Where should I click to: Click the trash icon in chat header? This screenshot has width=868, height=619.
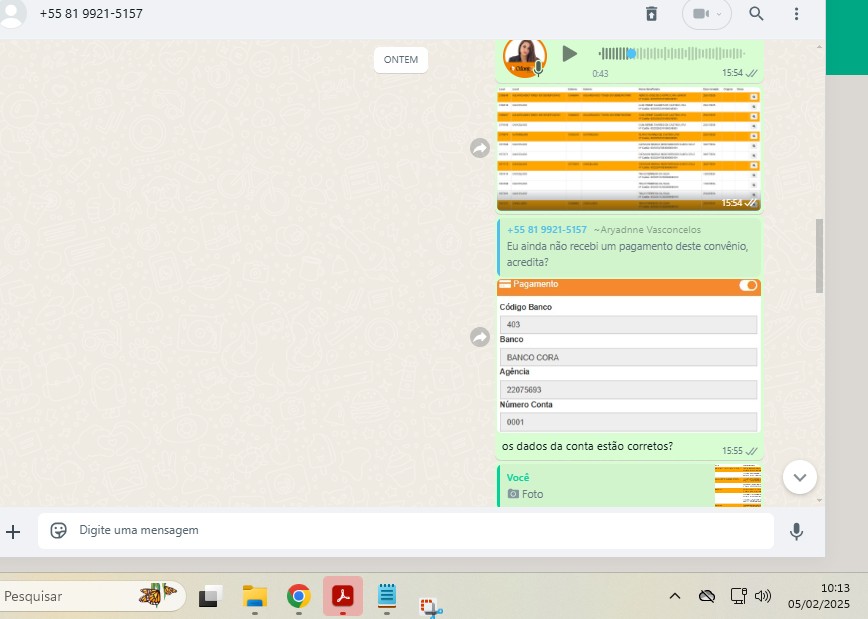pos(651,14)
